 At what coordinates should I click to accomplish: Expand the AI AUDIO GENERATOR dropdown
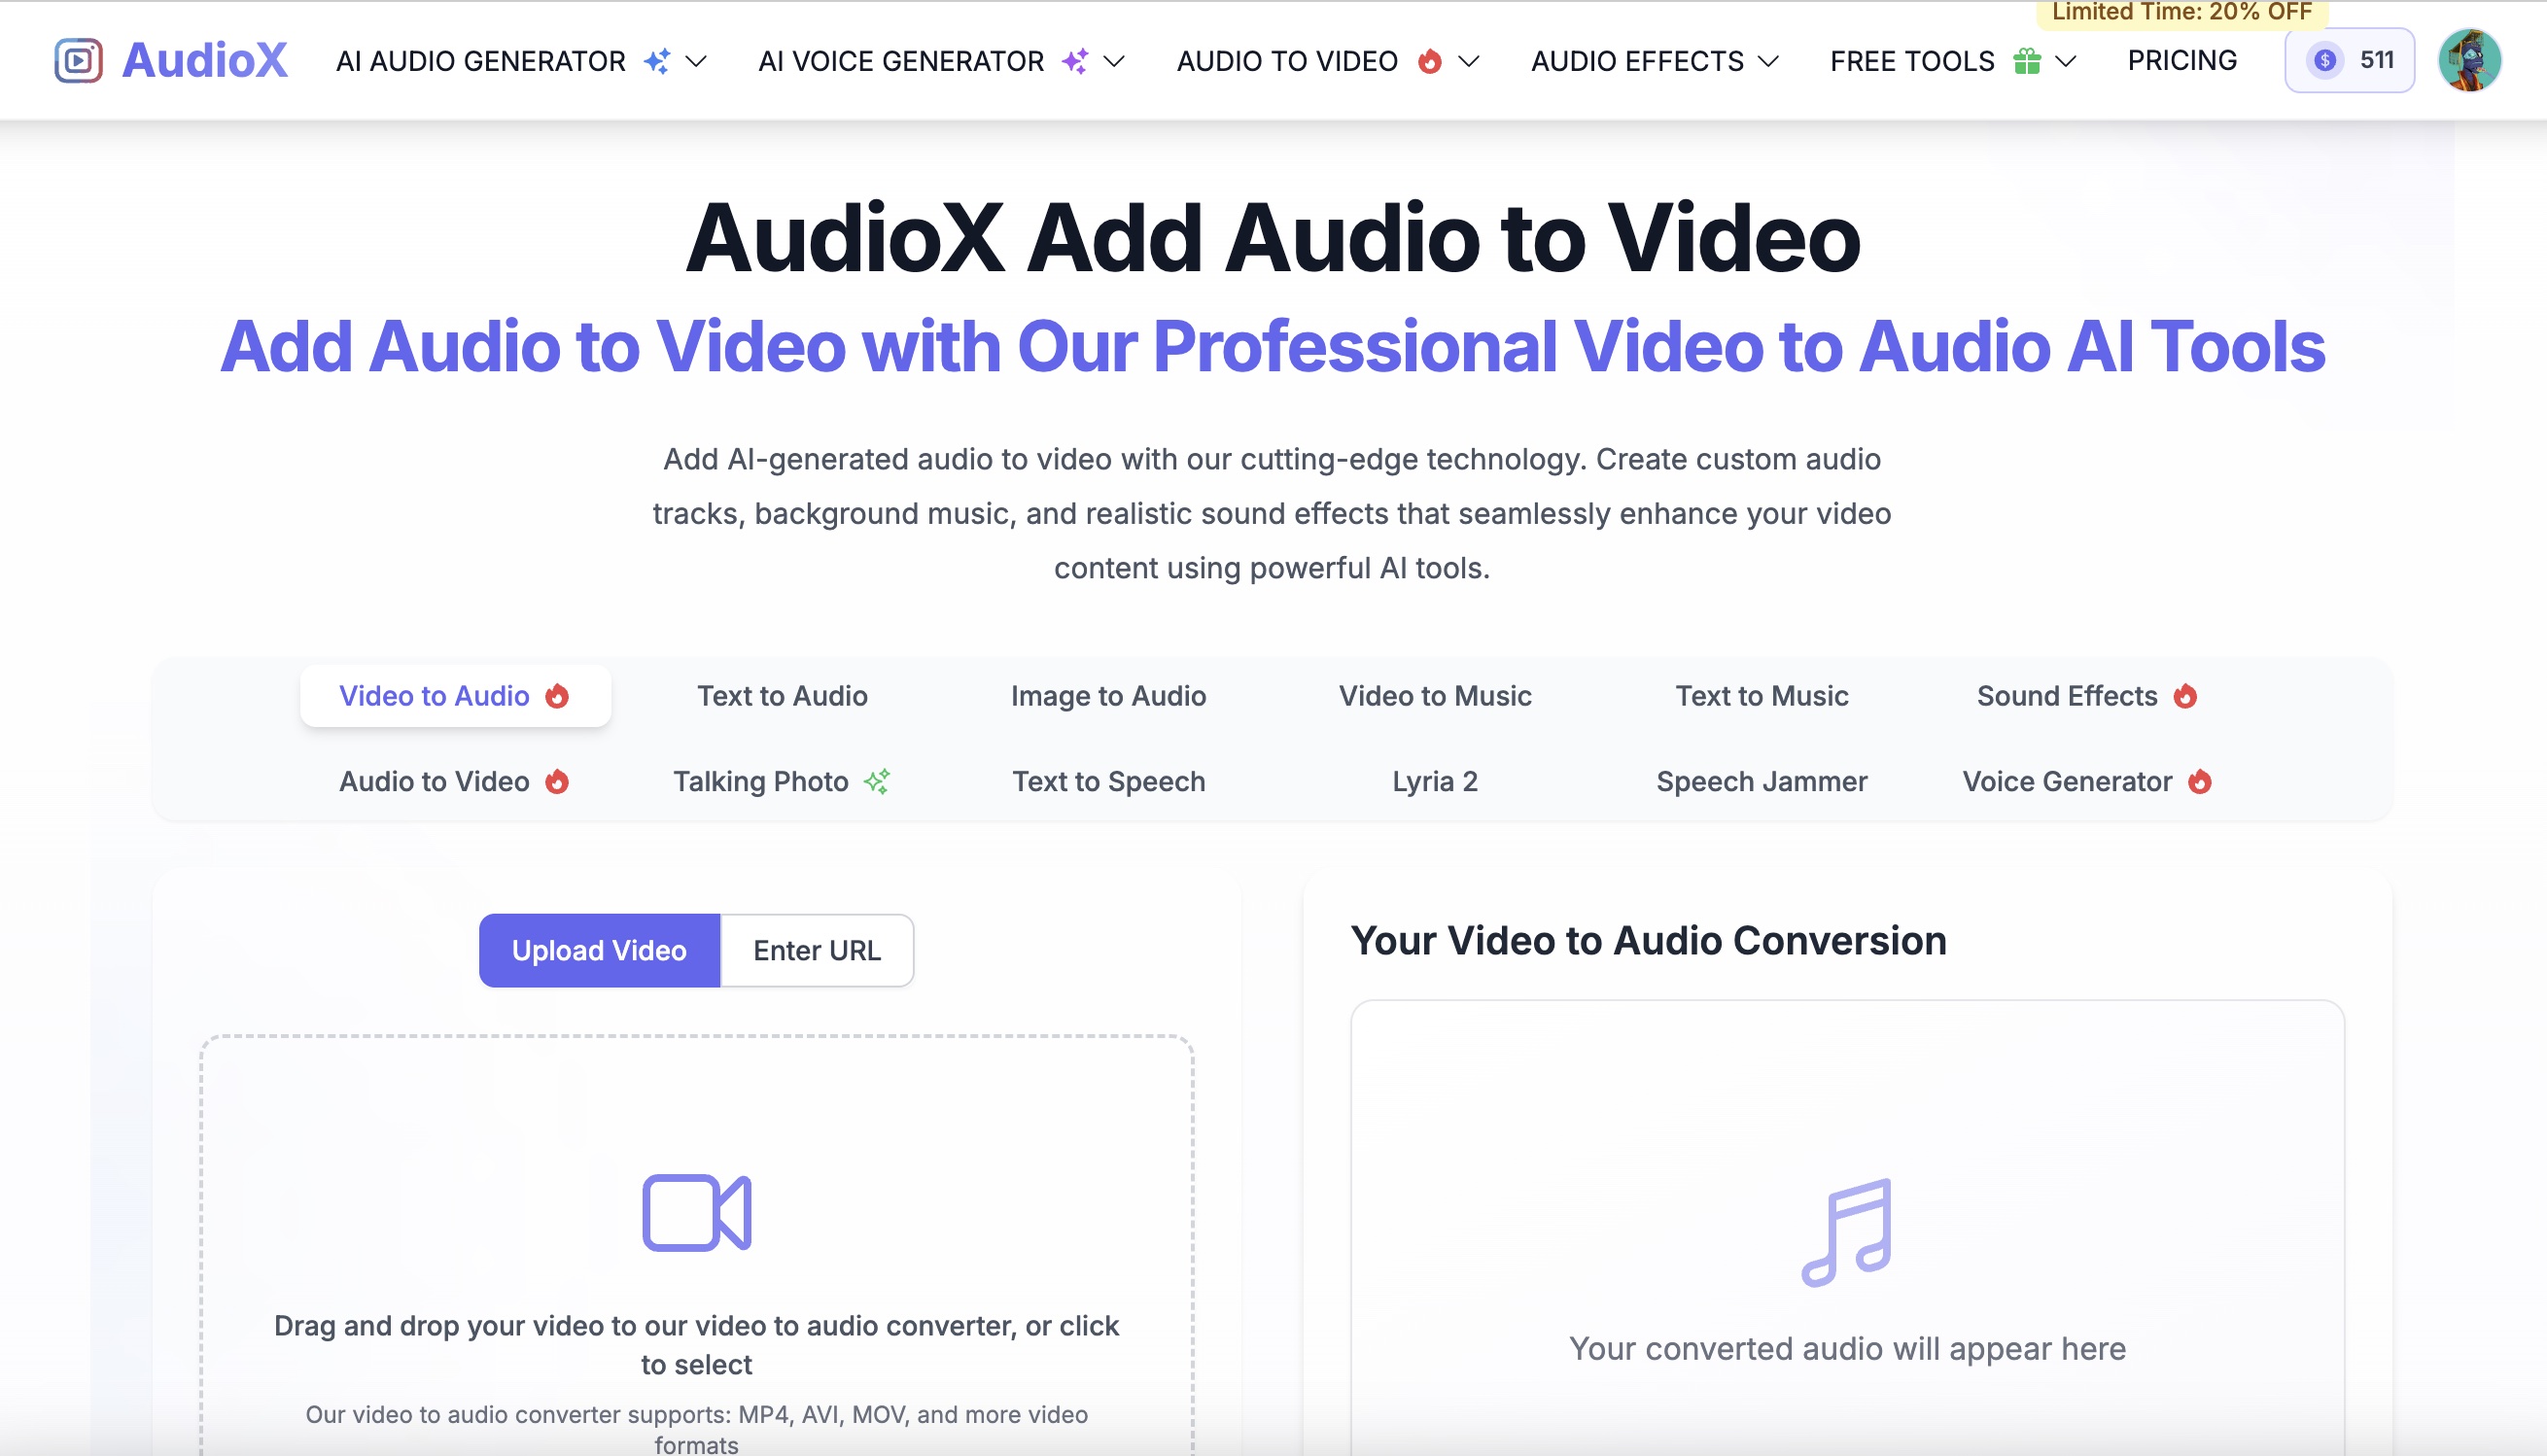[697, 62]
